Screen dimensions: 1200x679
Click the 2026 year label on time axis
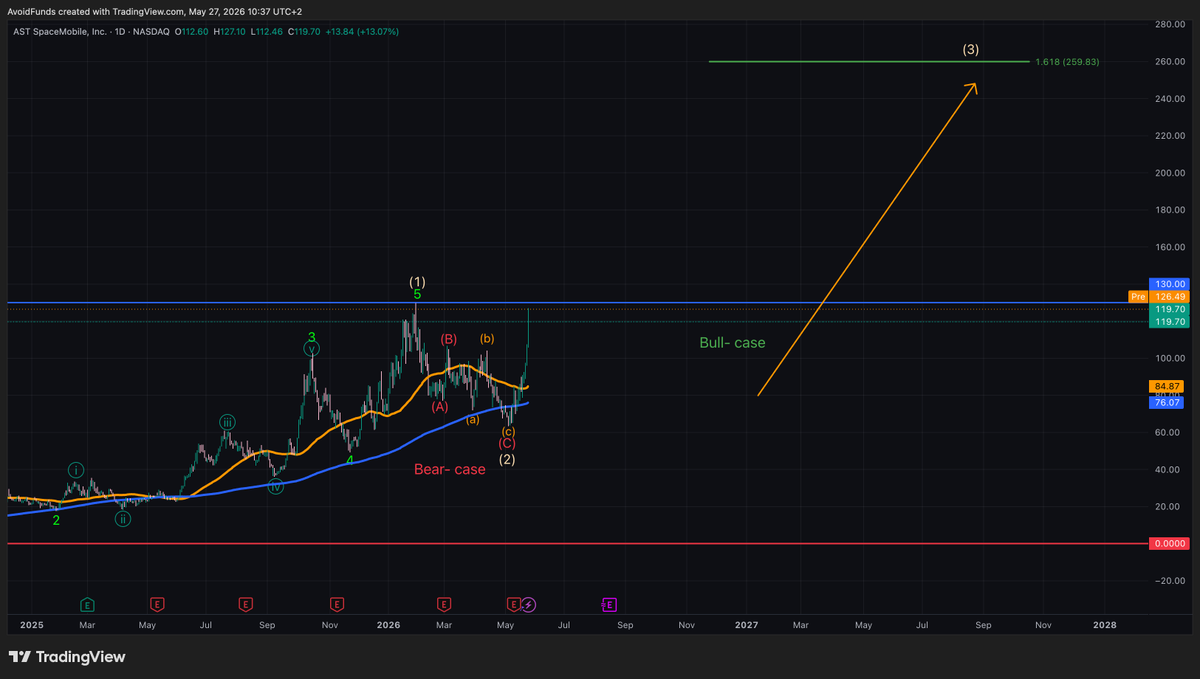[388, 625]
